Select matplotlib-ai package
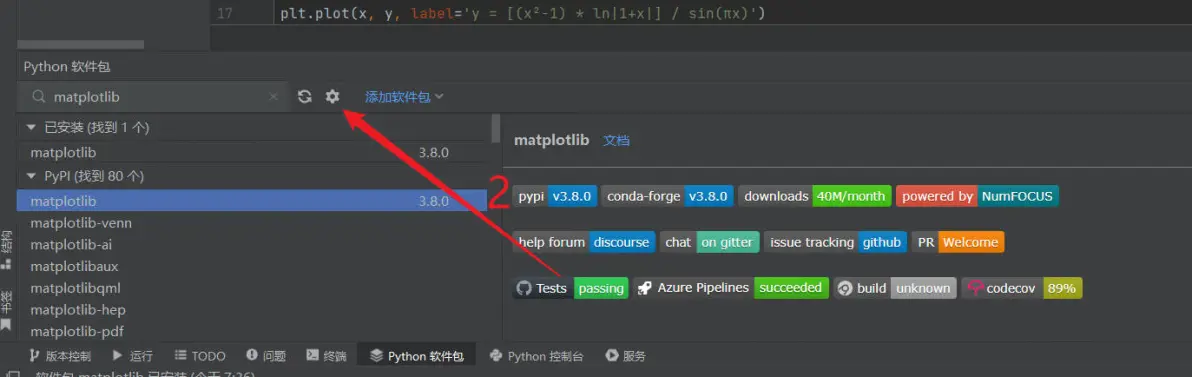The height and width of the screenshot is (377, 1192). [x=252, y=245]
